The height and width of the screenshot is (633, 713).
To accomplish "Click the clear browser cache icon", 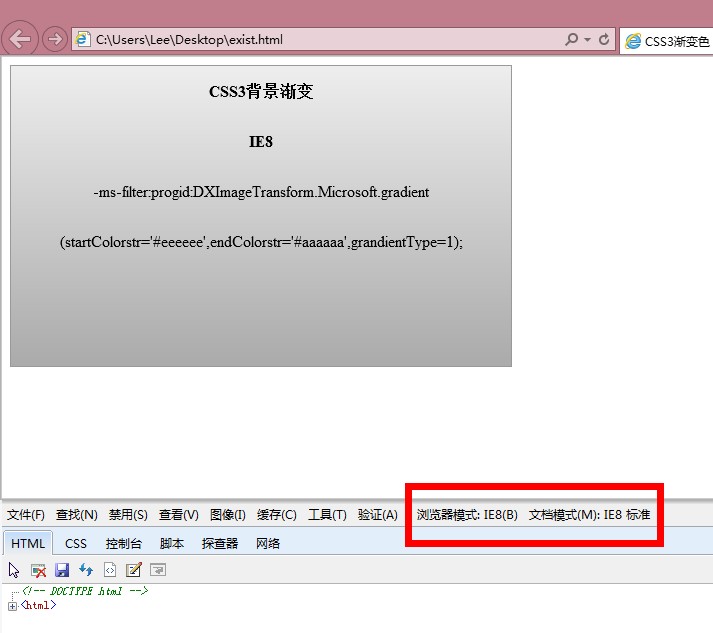I will [x=38, y=570].
